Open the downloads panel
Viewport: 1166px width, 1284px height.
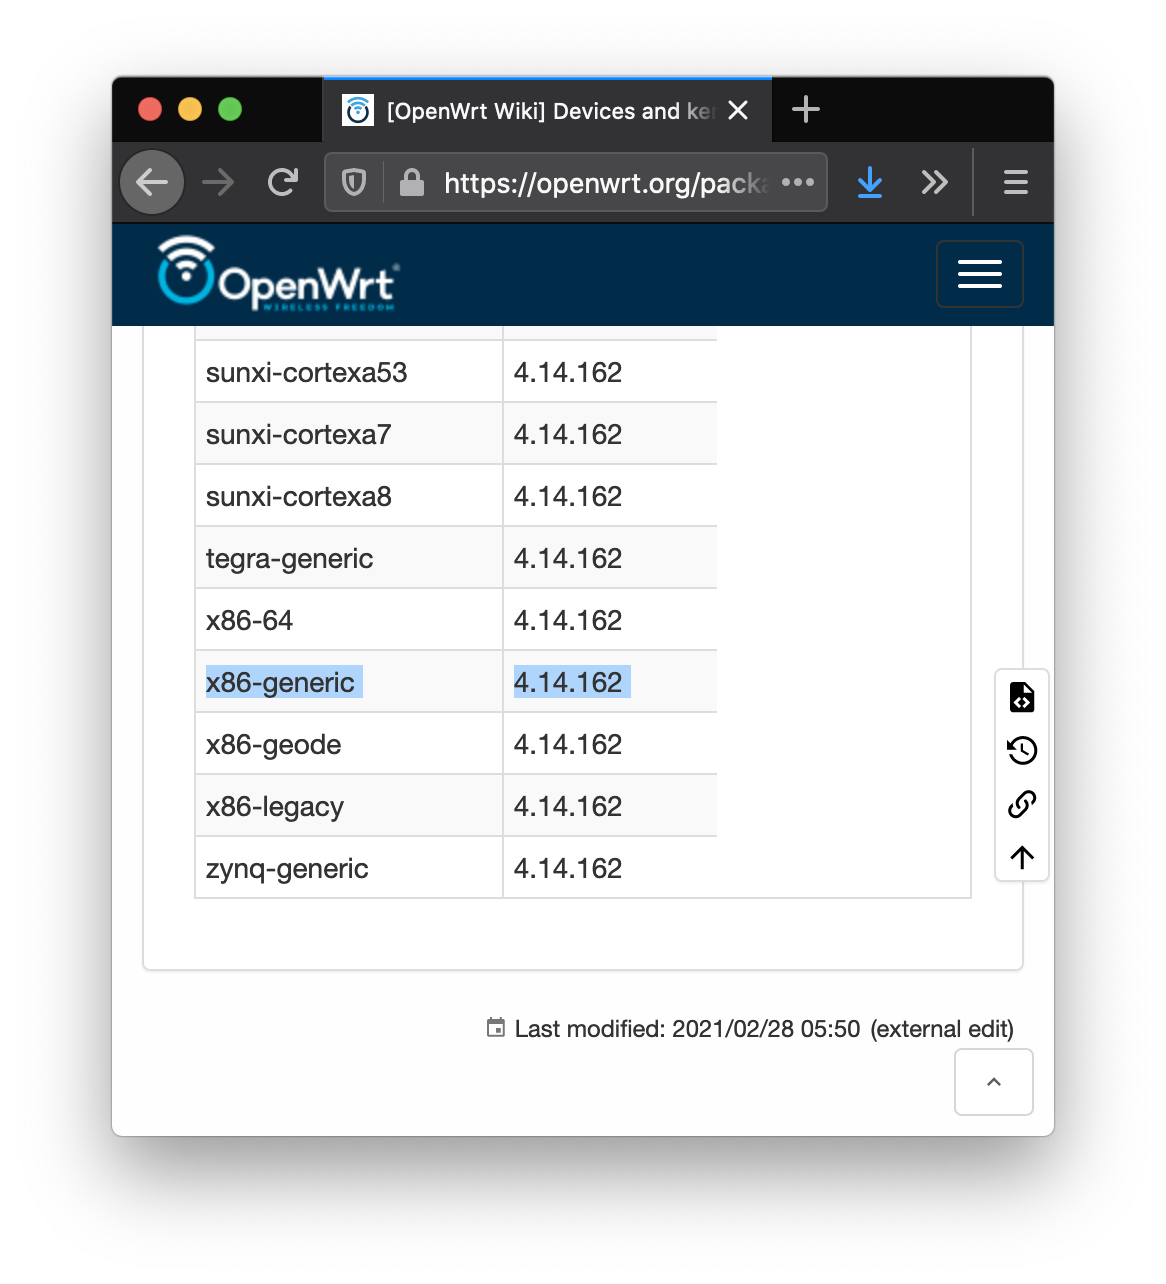tap(870, 182)
